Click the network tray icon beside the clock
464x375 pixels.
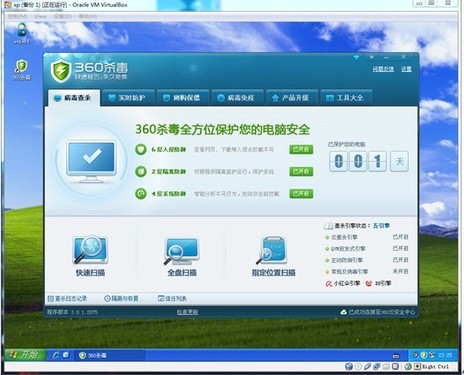pos(432,355)
